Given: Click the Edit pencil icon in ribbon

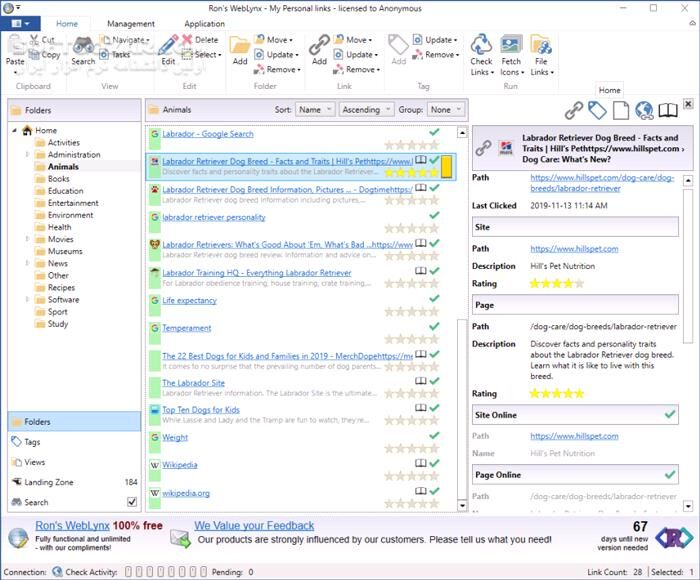Looking at the screenshot, I should click(x=168, y=46).
